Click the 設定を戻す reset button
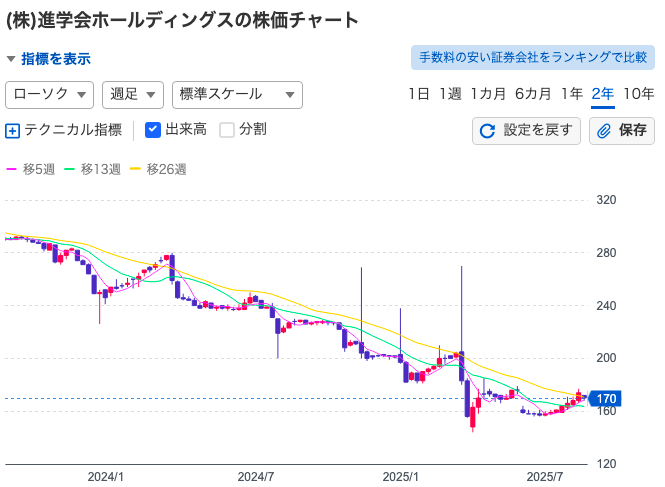This screenshot has width=665, height=487. (526, 131)
